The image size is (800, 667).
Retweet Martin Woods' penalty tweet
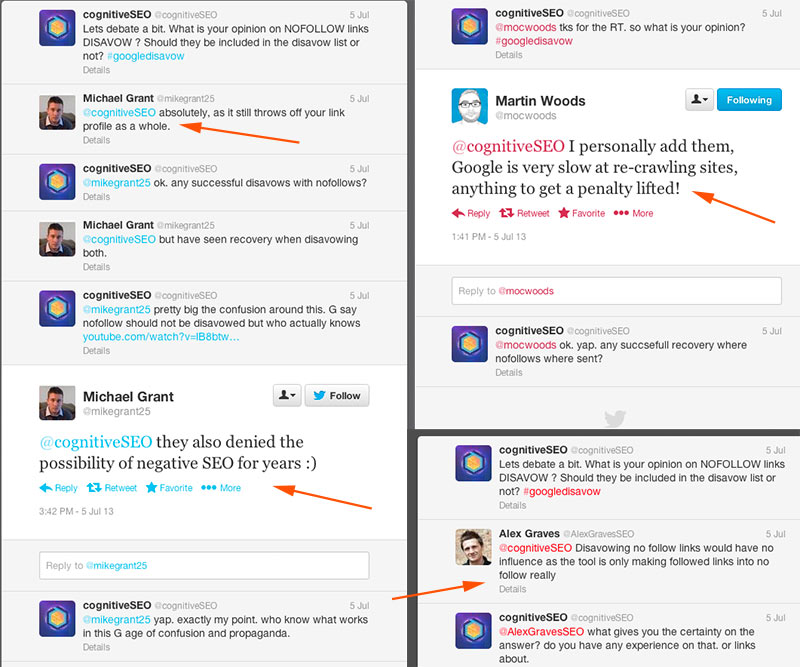tap(524, 213)
